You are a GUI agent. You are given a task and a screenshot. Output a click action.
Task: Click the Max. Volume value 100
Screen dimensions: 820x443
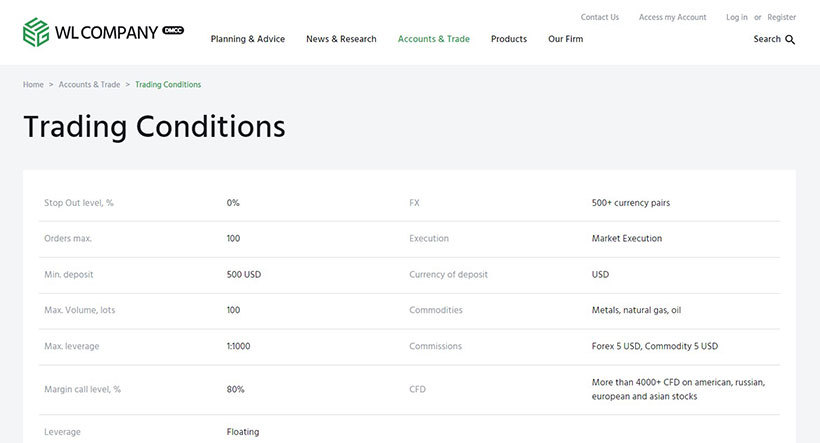point(233,310)
